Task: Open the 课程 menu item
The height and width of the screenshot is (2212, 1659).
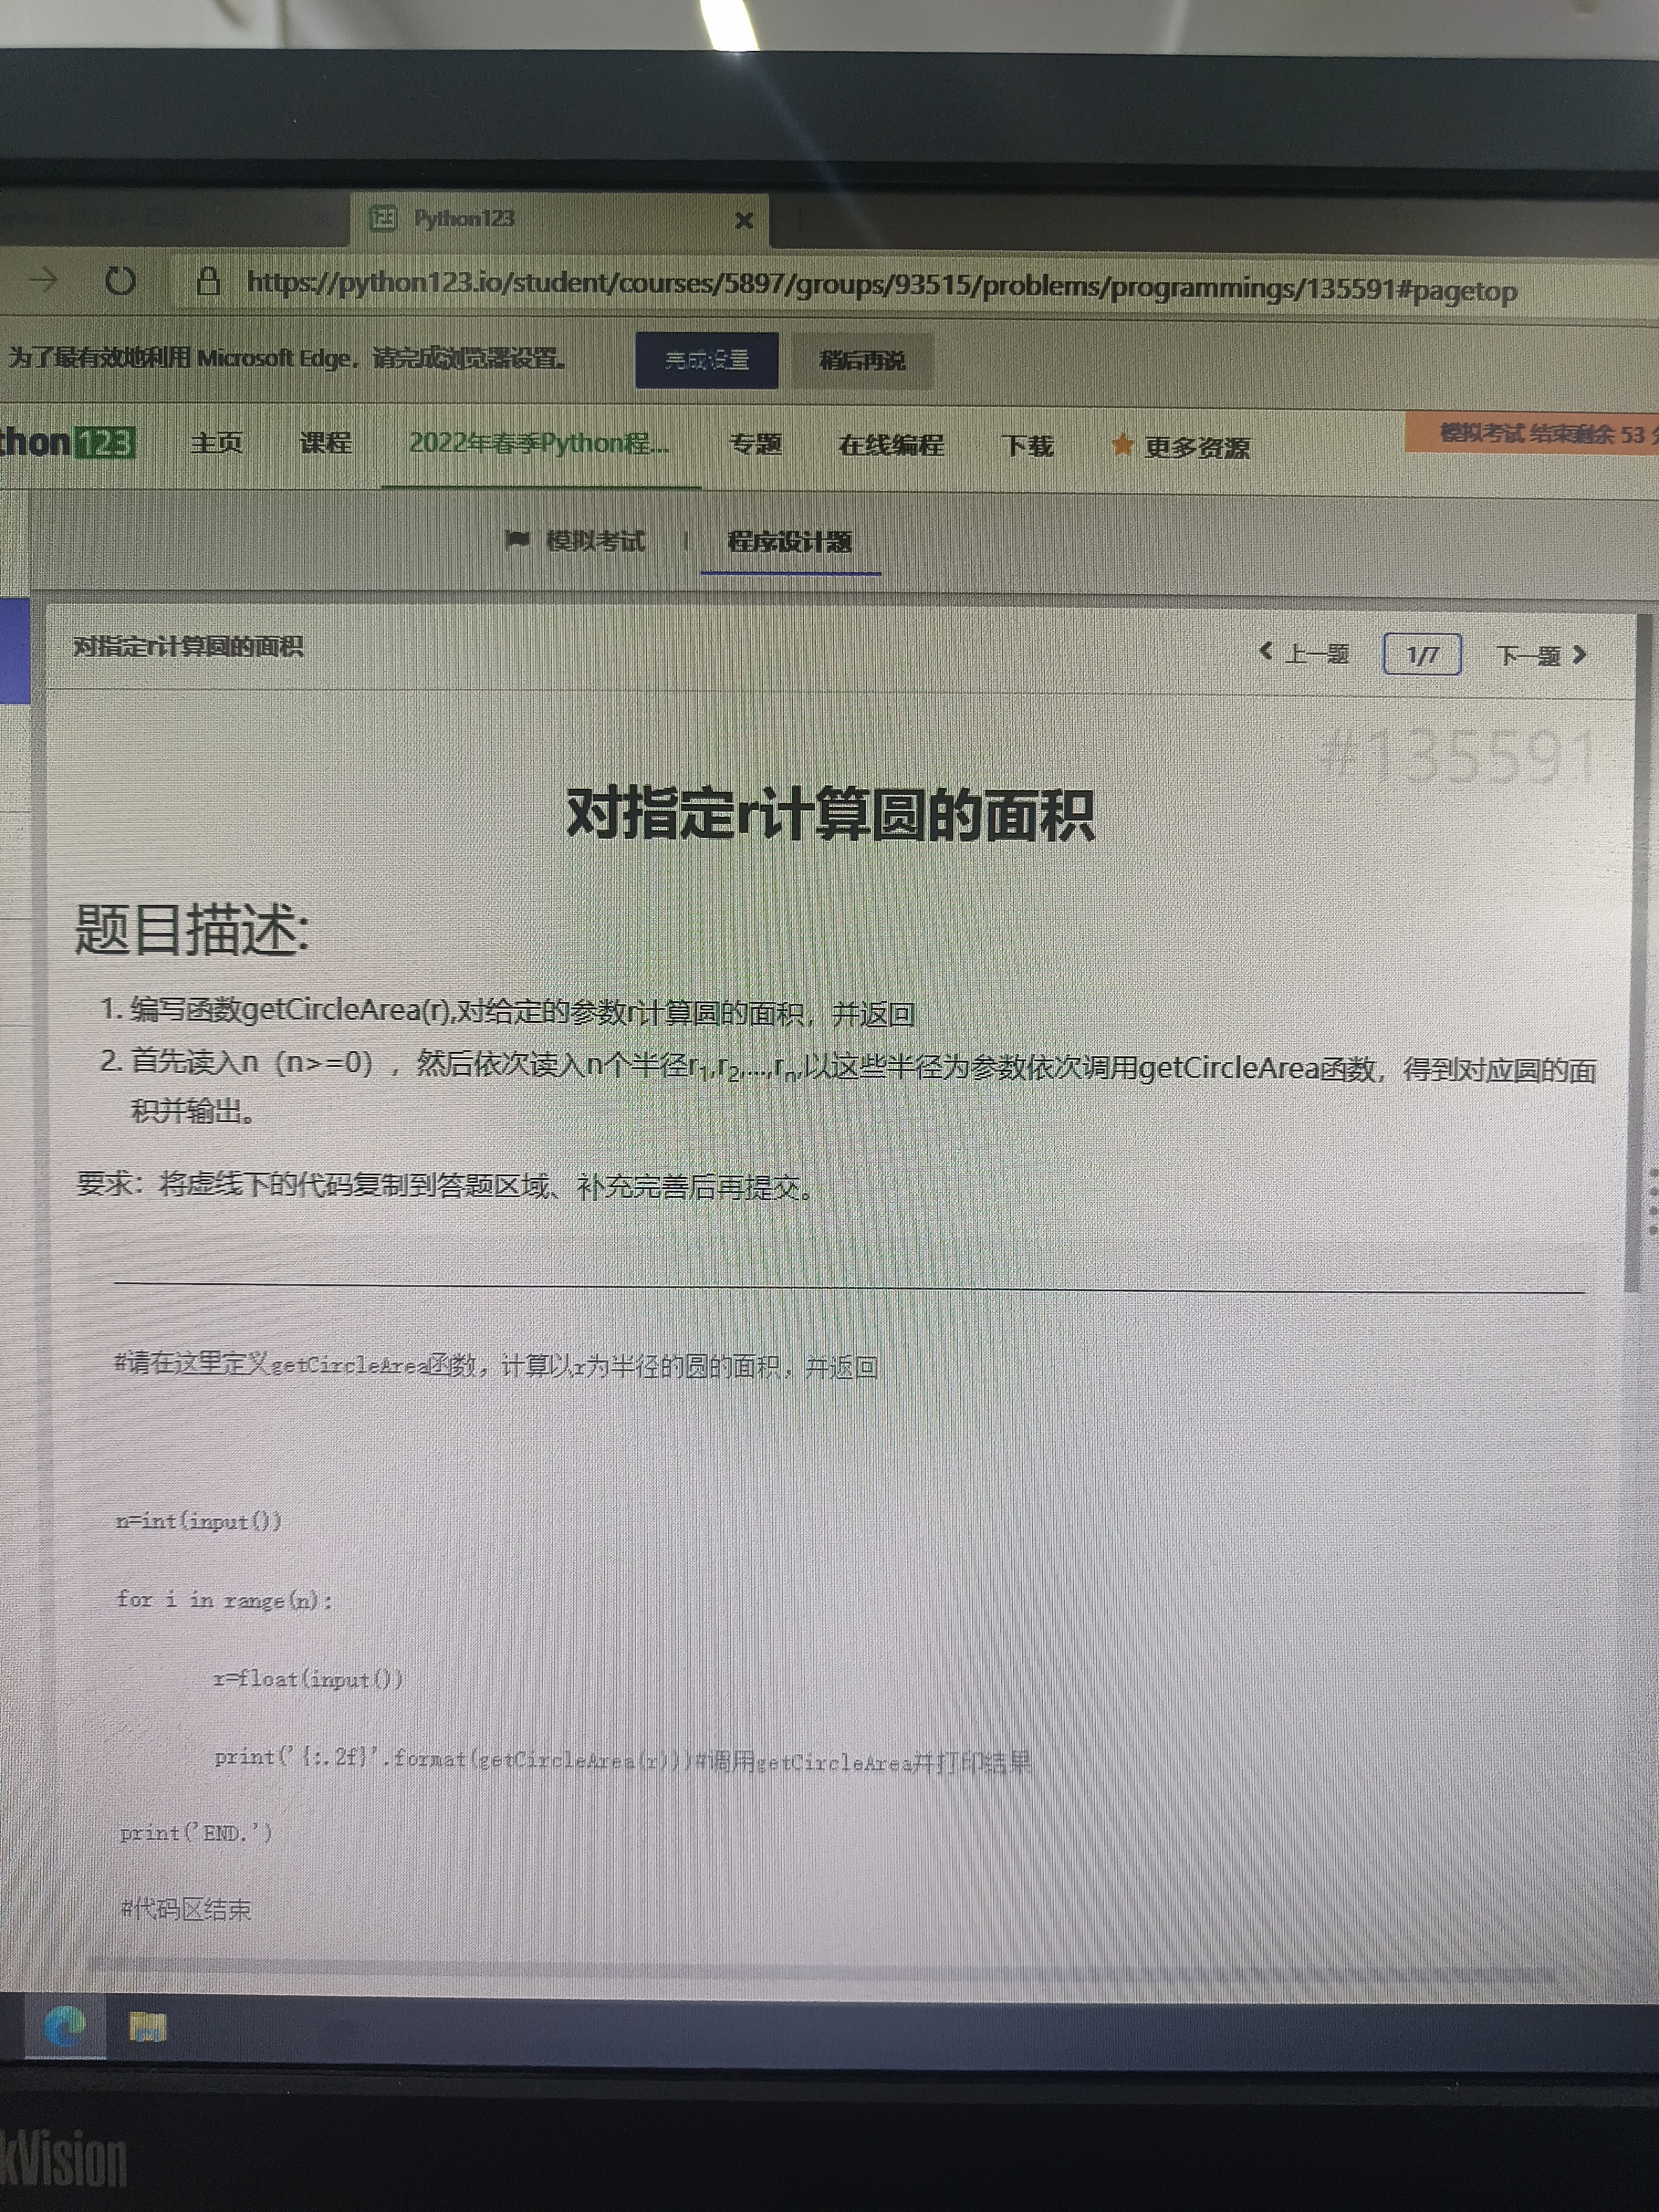Action: [325, 442]
